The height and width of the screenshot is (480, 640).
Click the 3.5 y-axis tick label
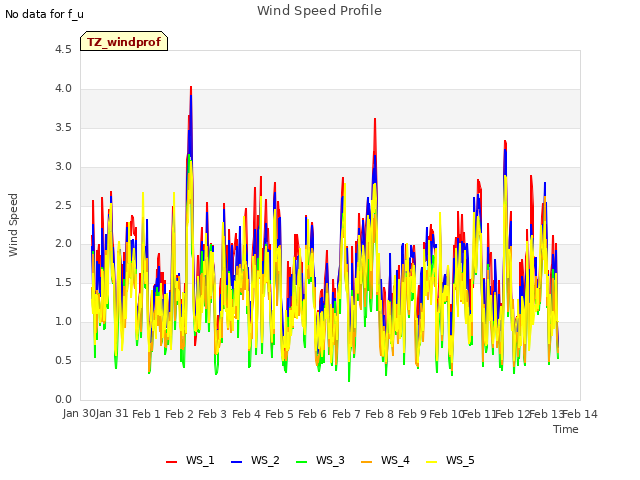tap(63, 127)
